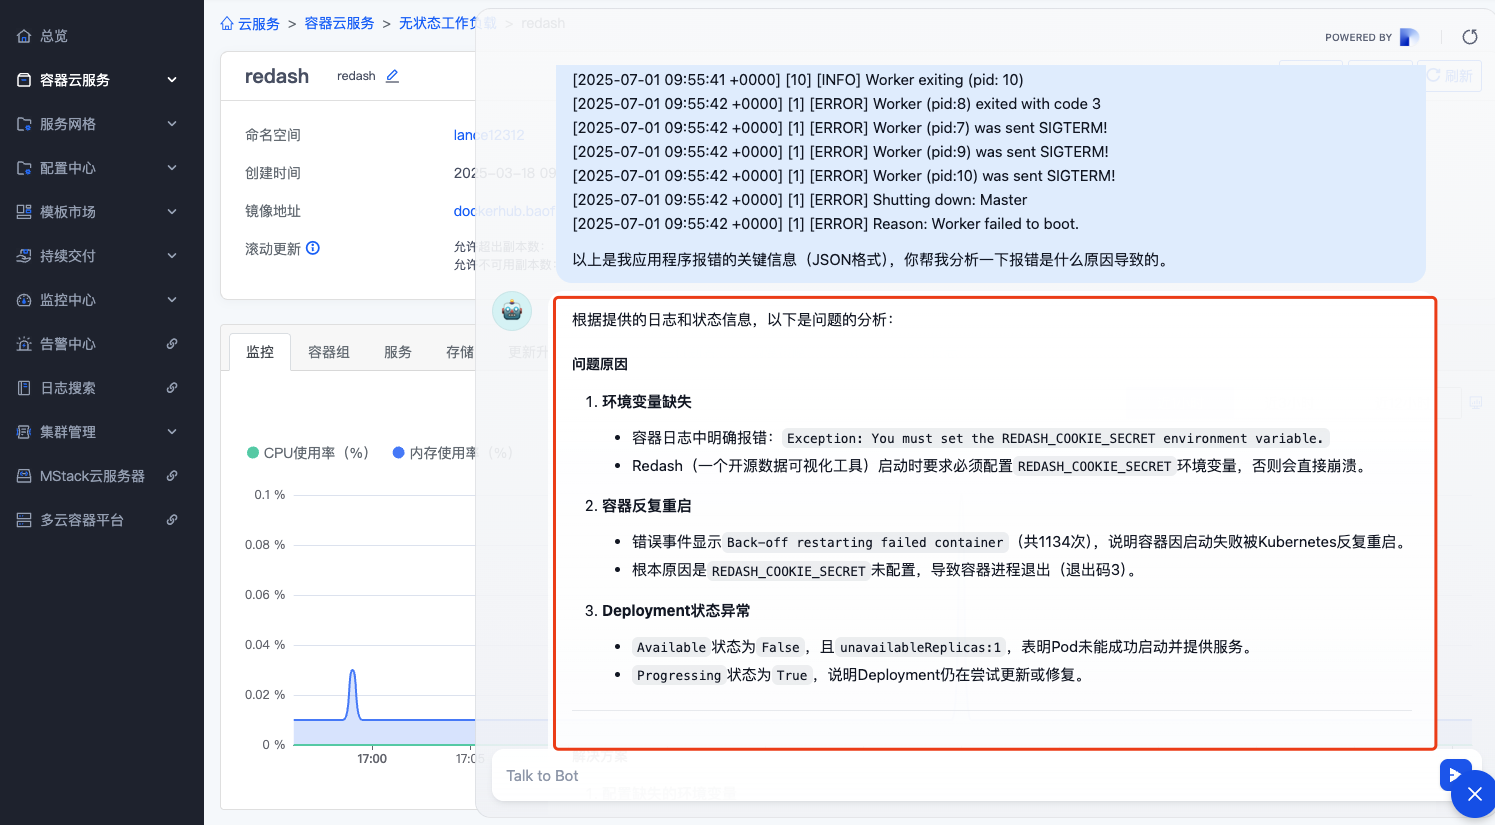The height and width of the screenshot is (825, 1495).
Task: Click the redash workload title
Action: 277,76
